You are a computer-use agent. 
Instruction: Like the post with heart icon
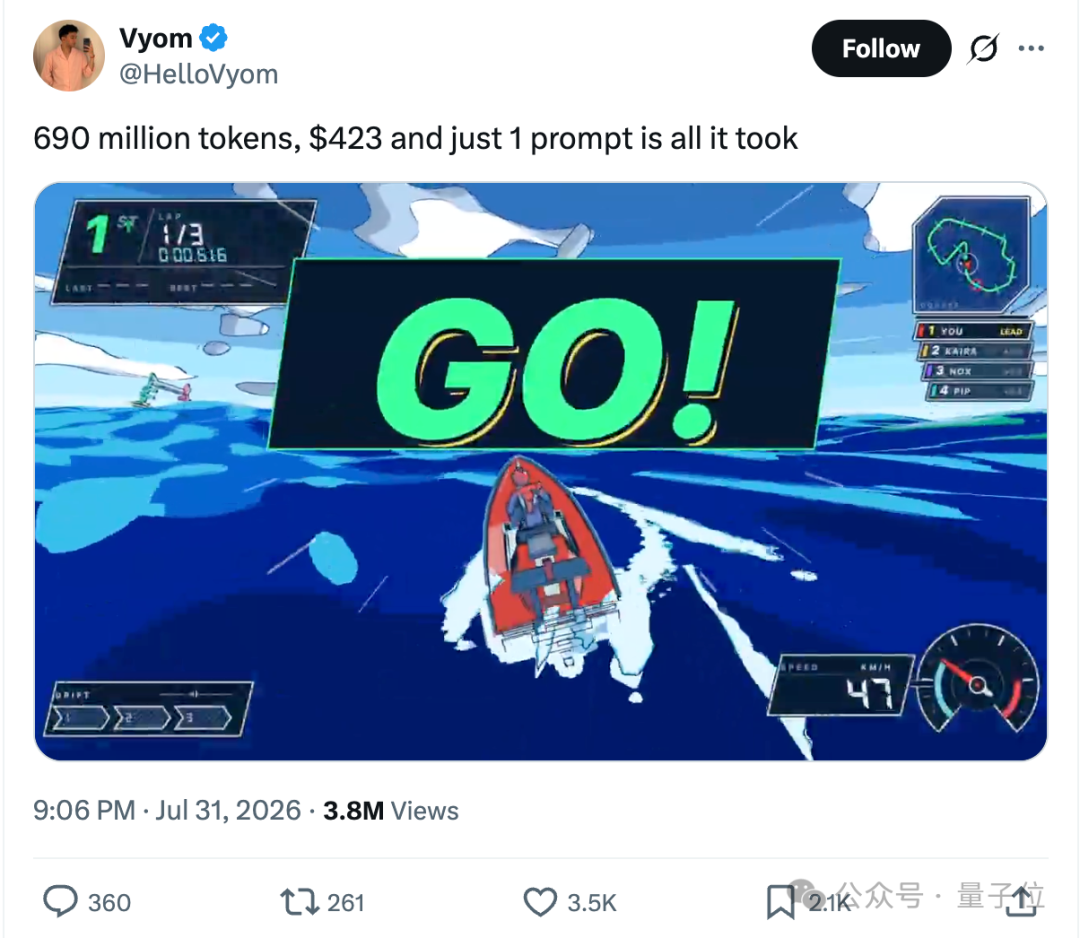click(540, 901)
